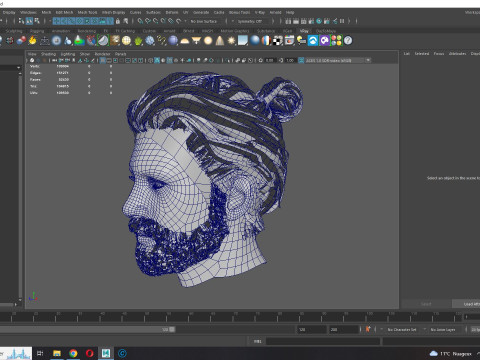Switch to the Animation shelf tab
Image resolution: width=480 pixels, height=360 pixels.
pos(61,31)
